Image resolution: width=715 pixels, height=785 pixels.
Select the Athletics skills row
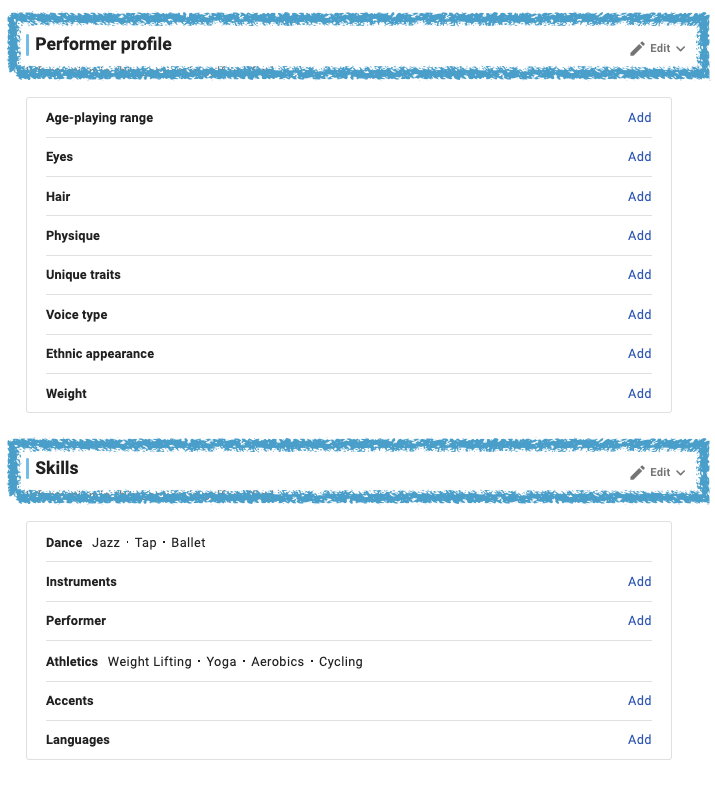point(349,662)
